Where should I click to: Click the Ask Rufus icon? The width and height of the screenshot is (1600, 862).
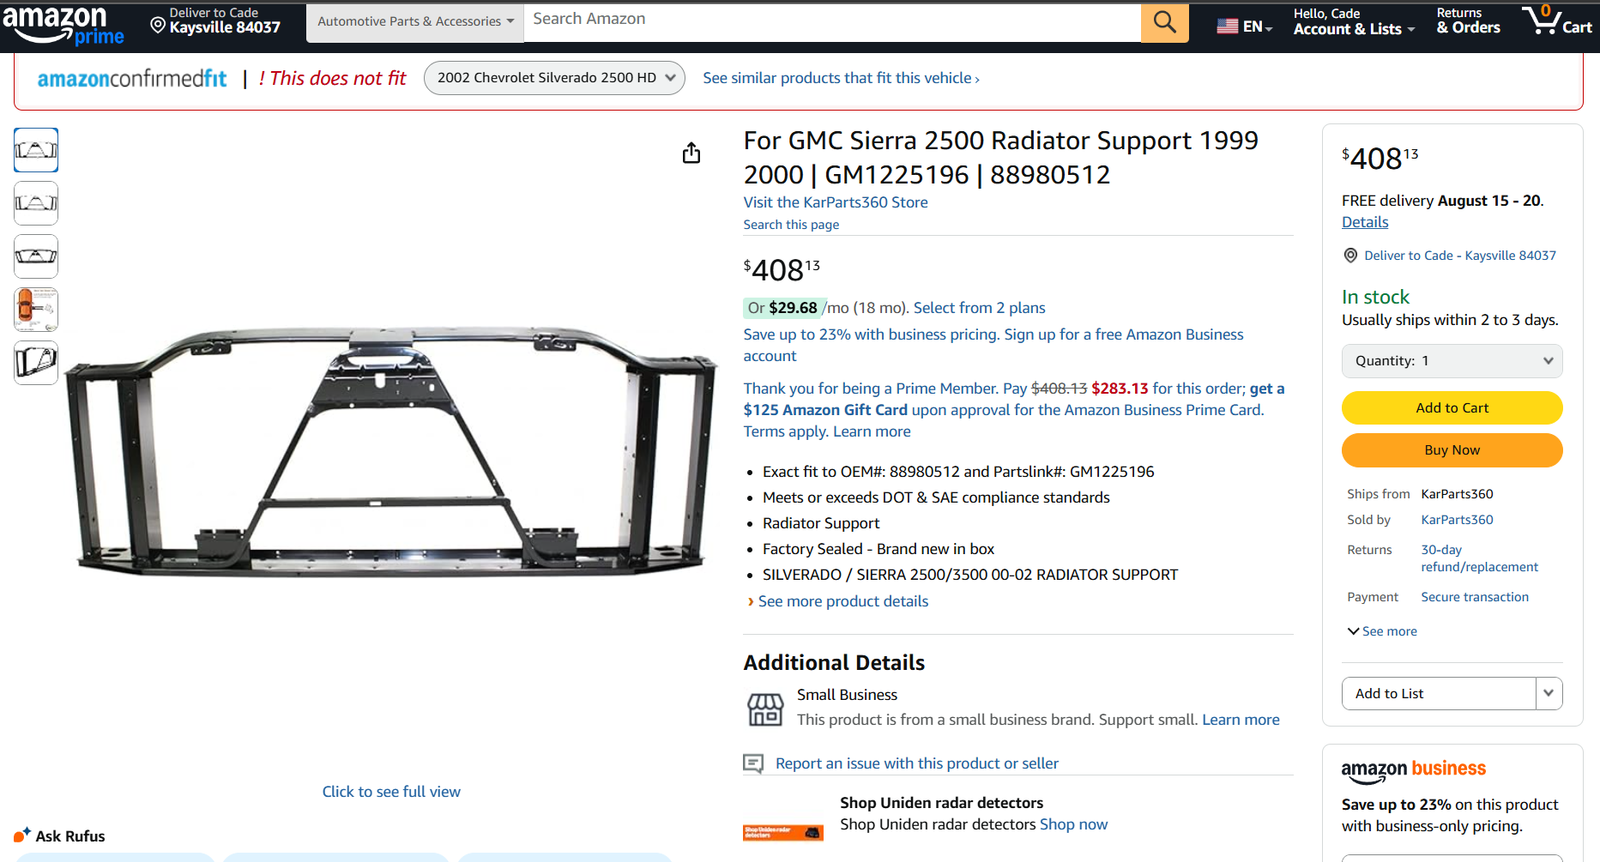(21, 835)
